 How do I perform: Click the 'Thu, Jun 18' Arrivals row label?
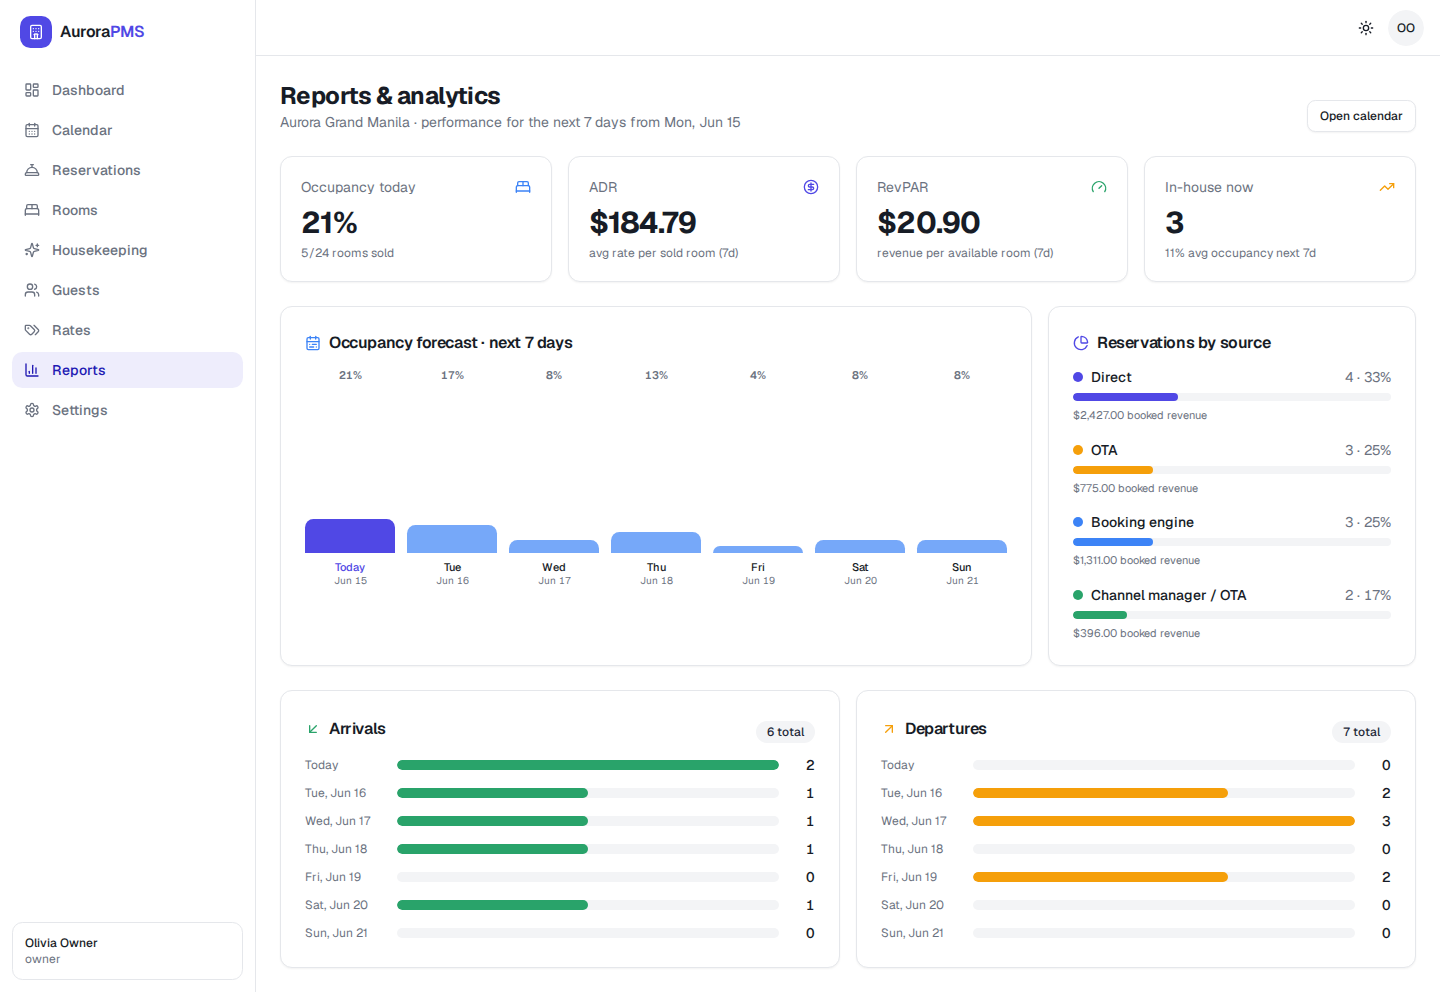tap(336, 849)
